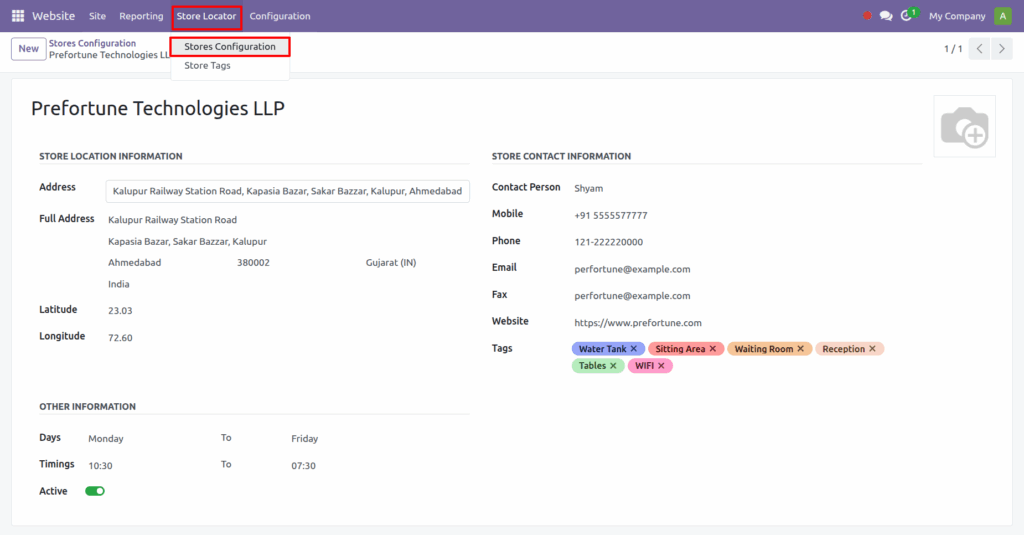
Task: Open the activities clock icon
Action: [908, 14]
